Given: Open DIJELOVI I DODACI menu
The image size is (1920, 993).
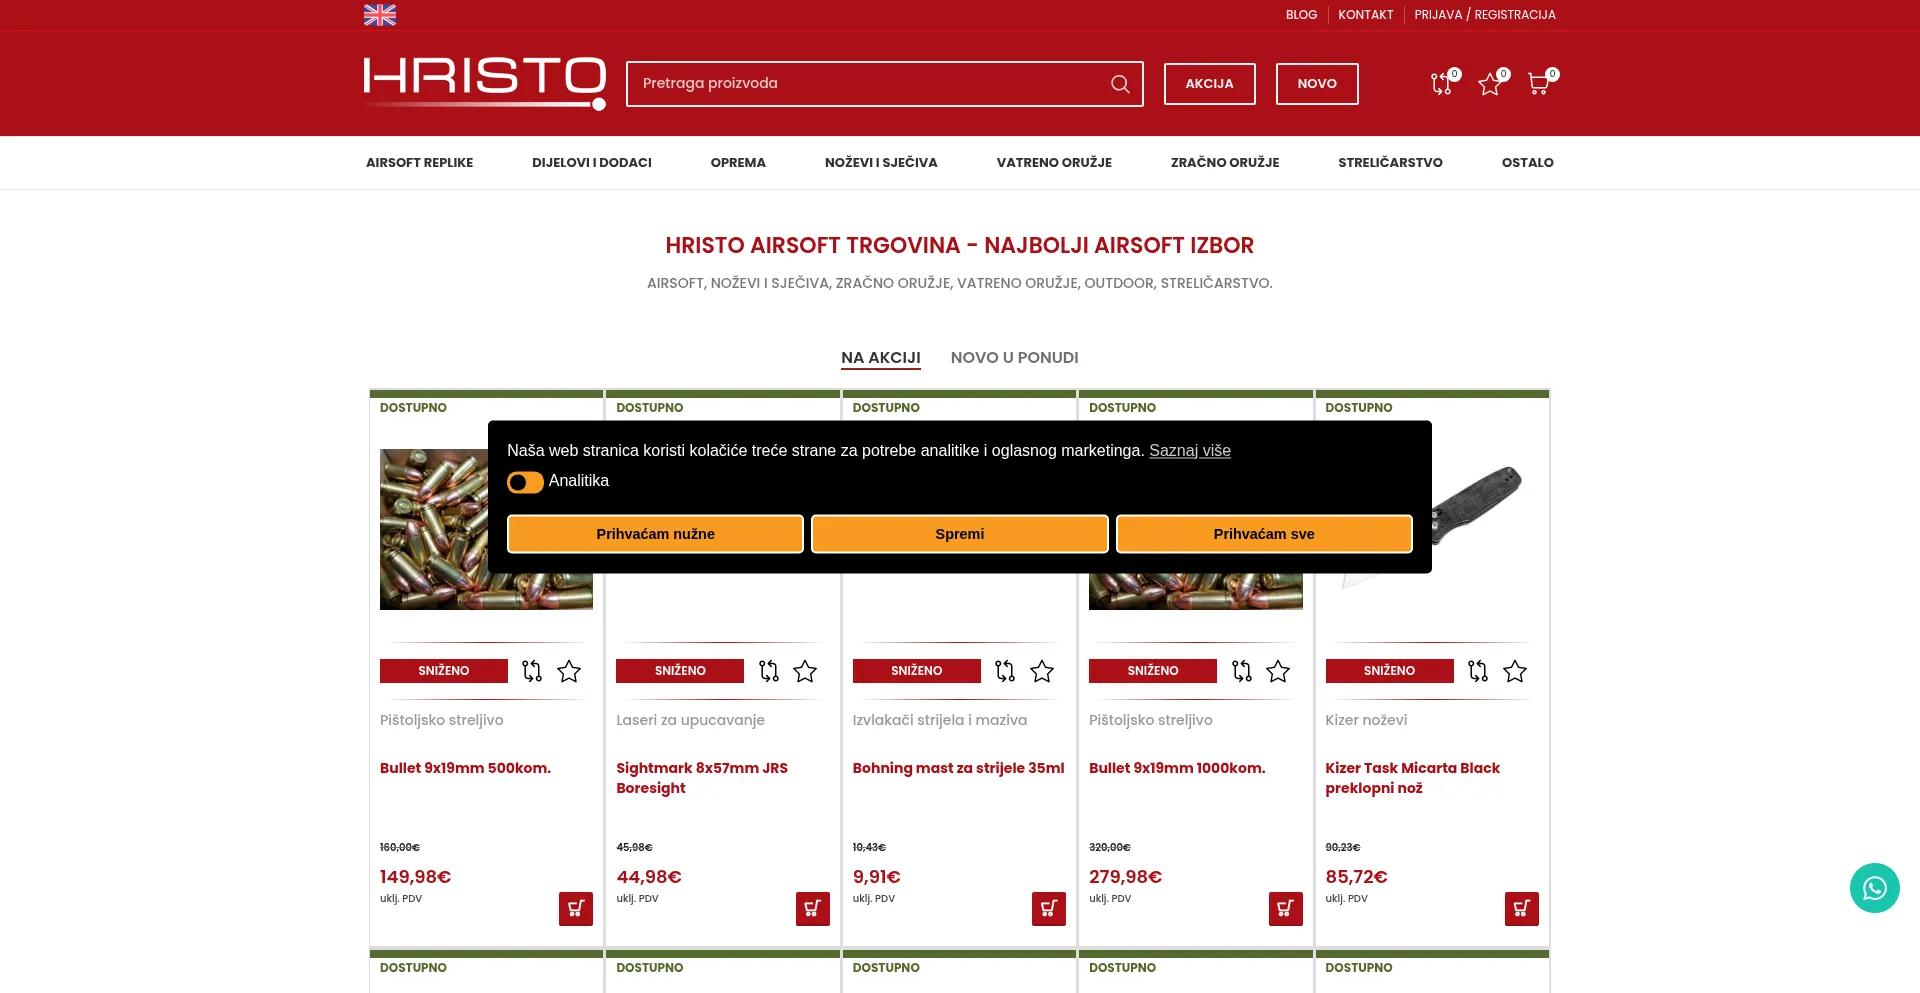Looking at the screenshot, I should point(592,163).
